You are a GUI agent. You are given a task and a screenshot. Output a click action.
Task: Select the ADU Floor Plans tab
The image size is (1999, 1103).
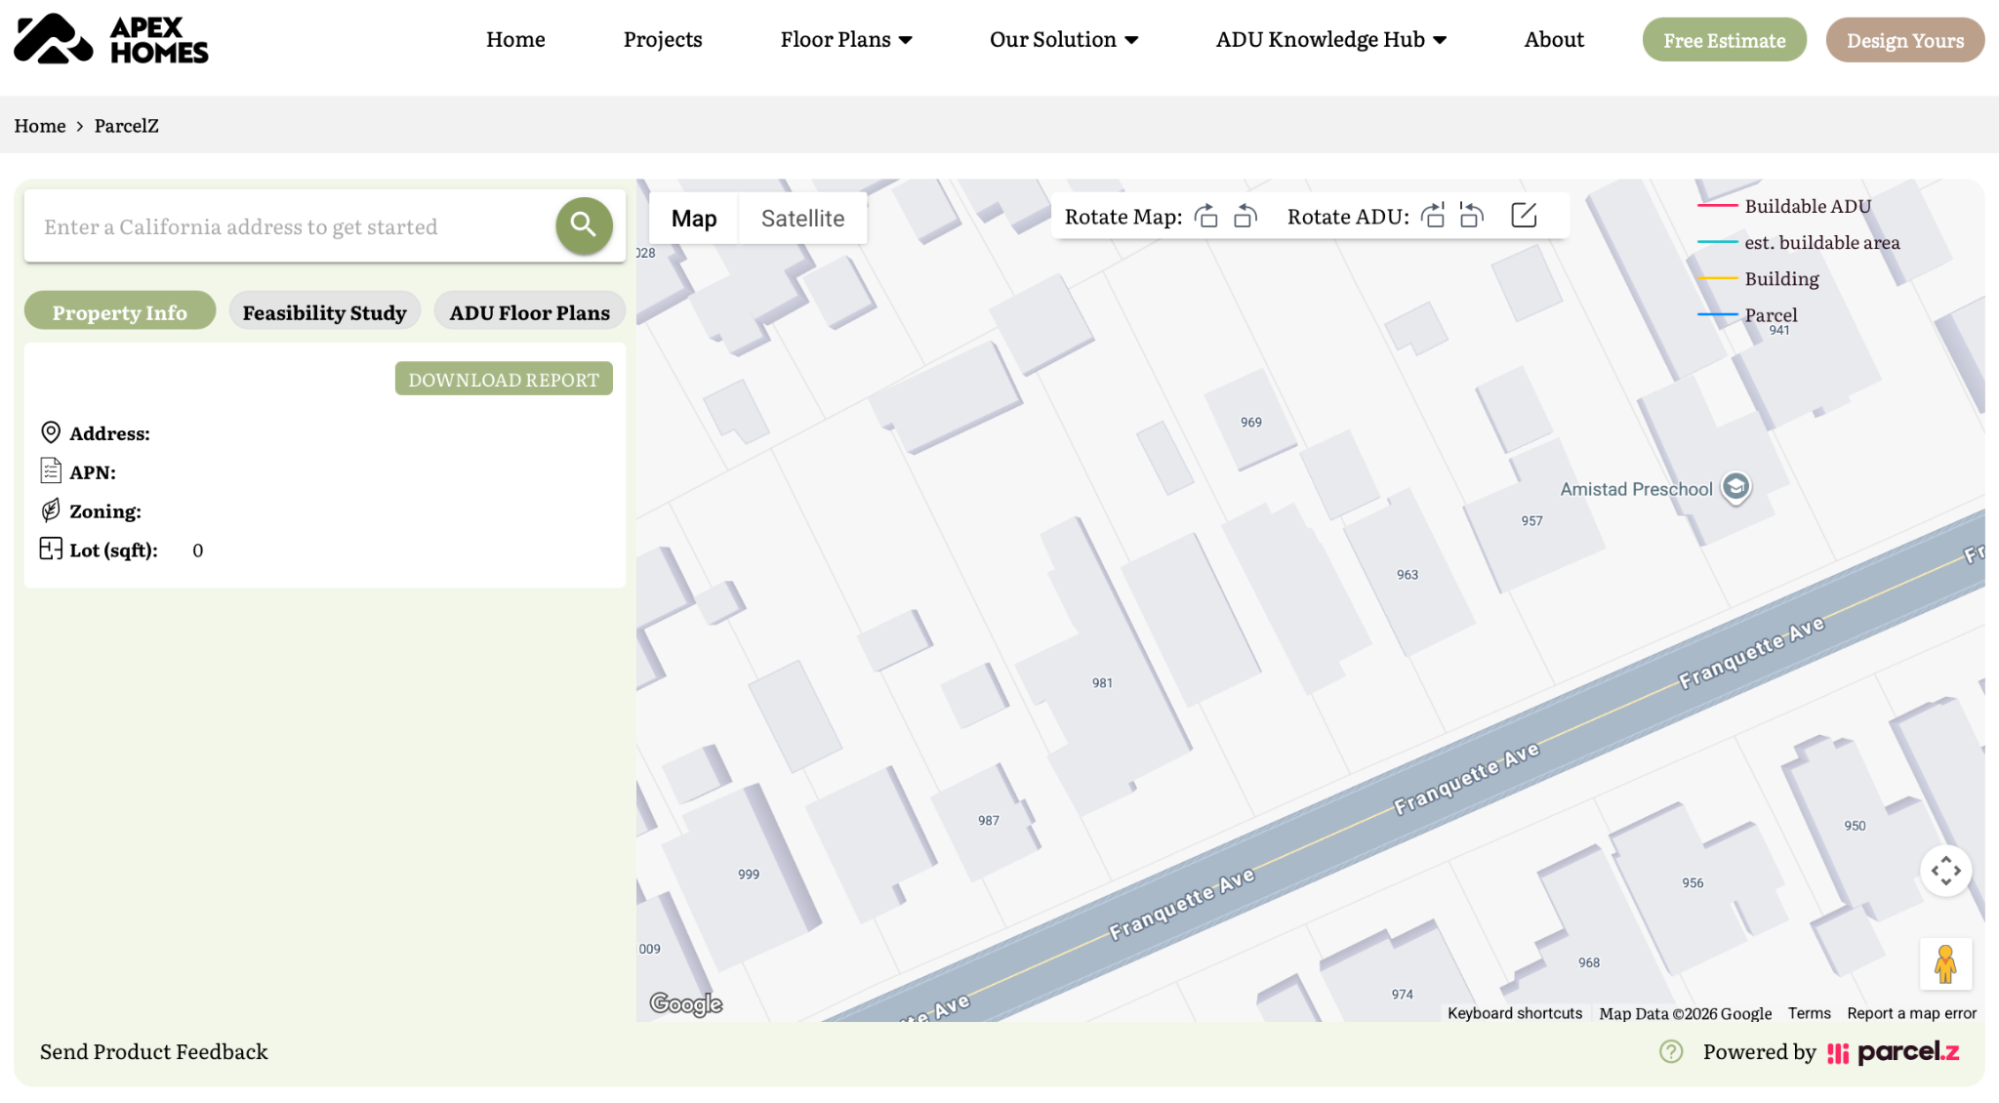click(530, 312)
